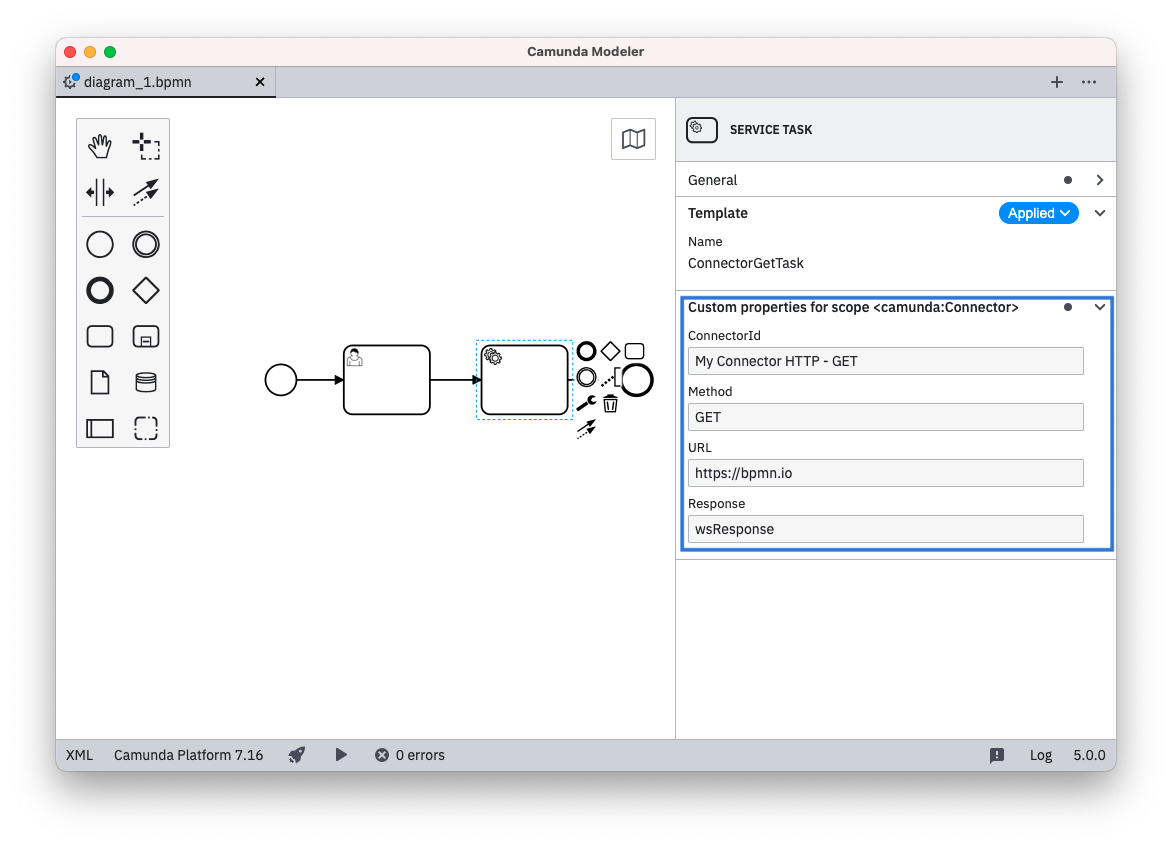Choose the create/remove space tool
Image resolution: width=1172 pixels, height=845 pixels.
100,191
